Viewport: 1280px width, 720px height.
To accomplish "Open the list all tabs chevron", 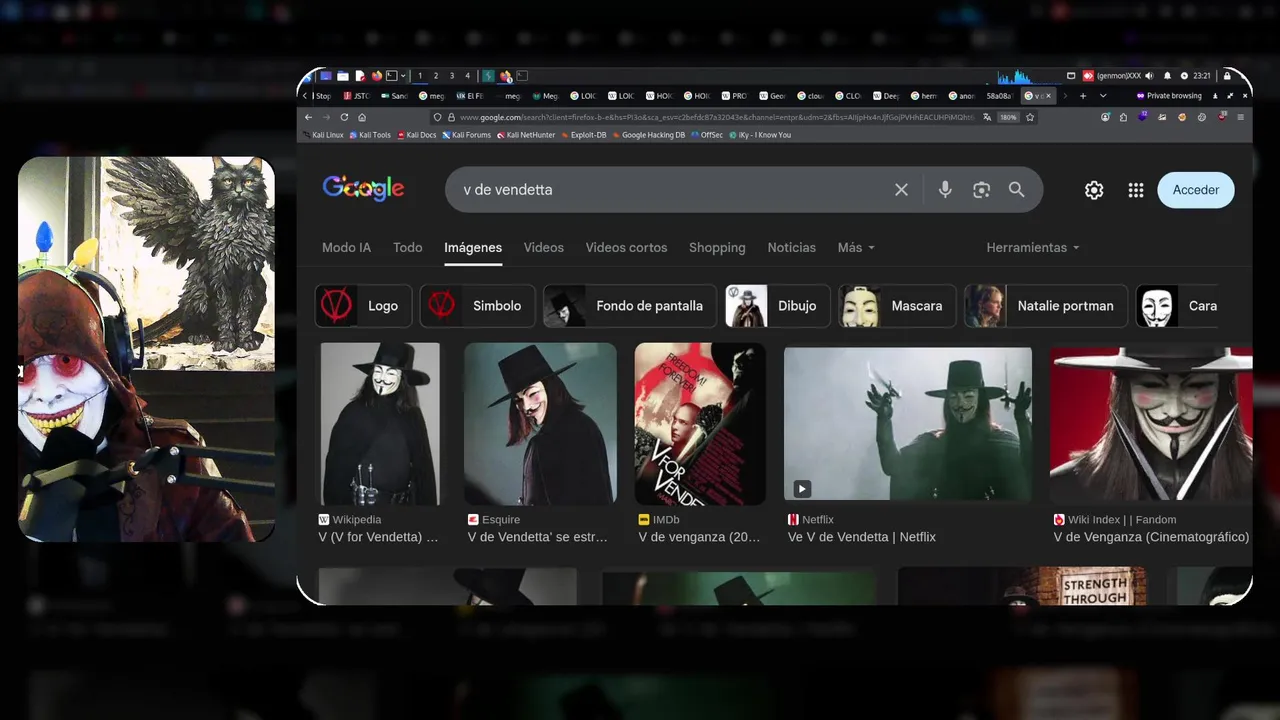I will pyautogui.click(x=1103, y=96).
